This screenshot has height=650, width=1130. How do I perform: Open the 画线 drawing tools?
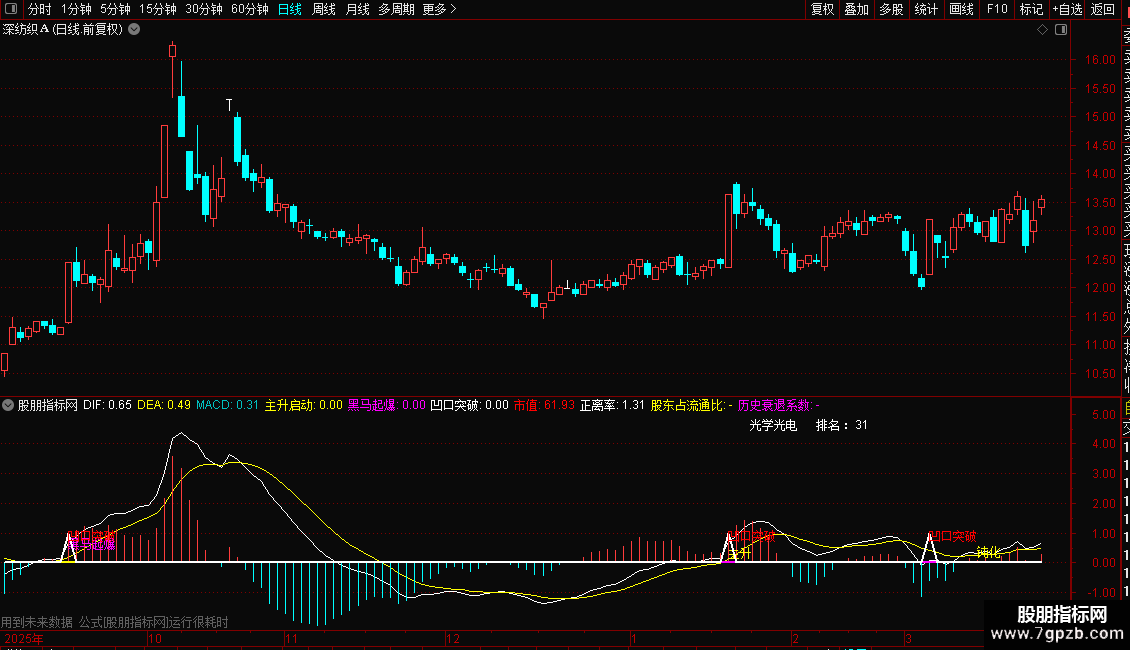pos(961,9)
